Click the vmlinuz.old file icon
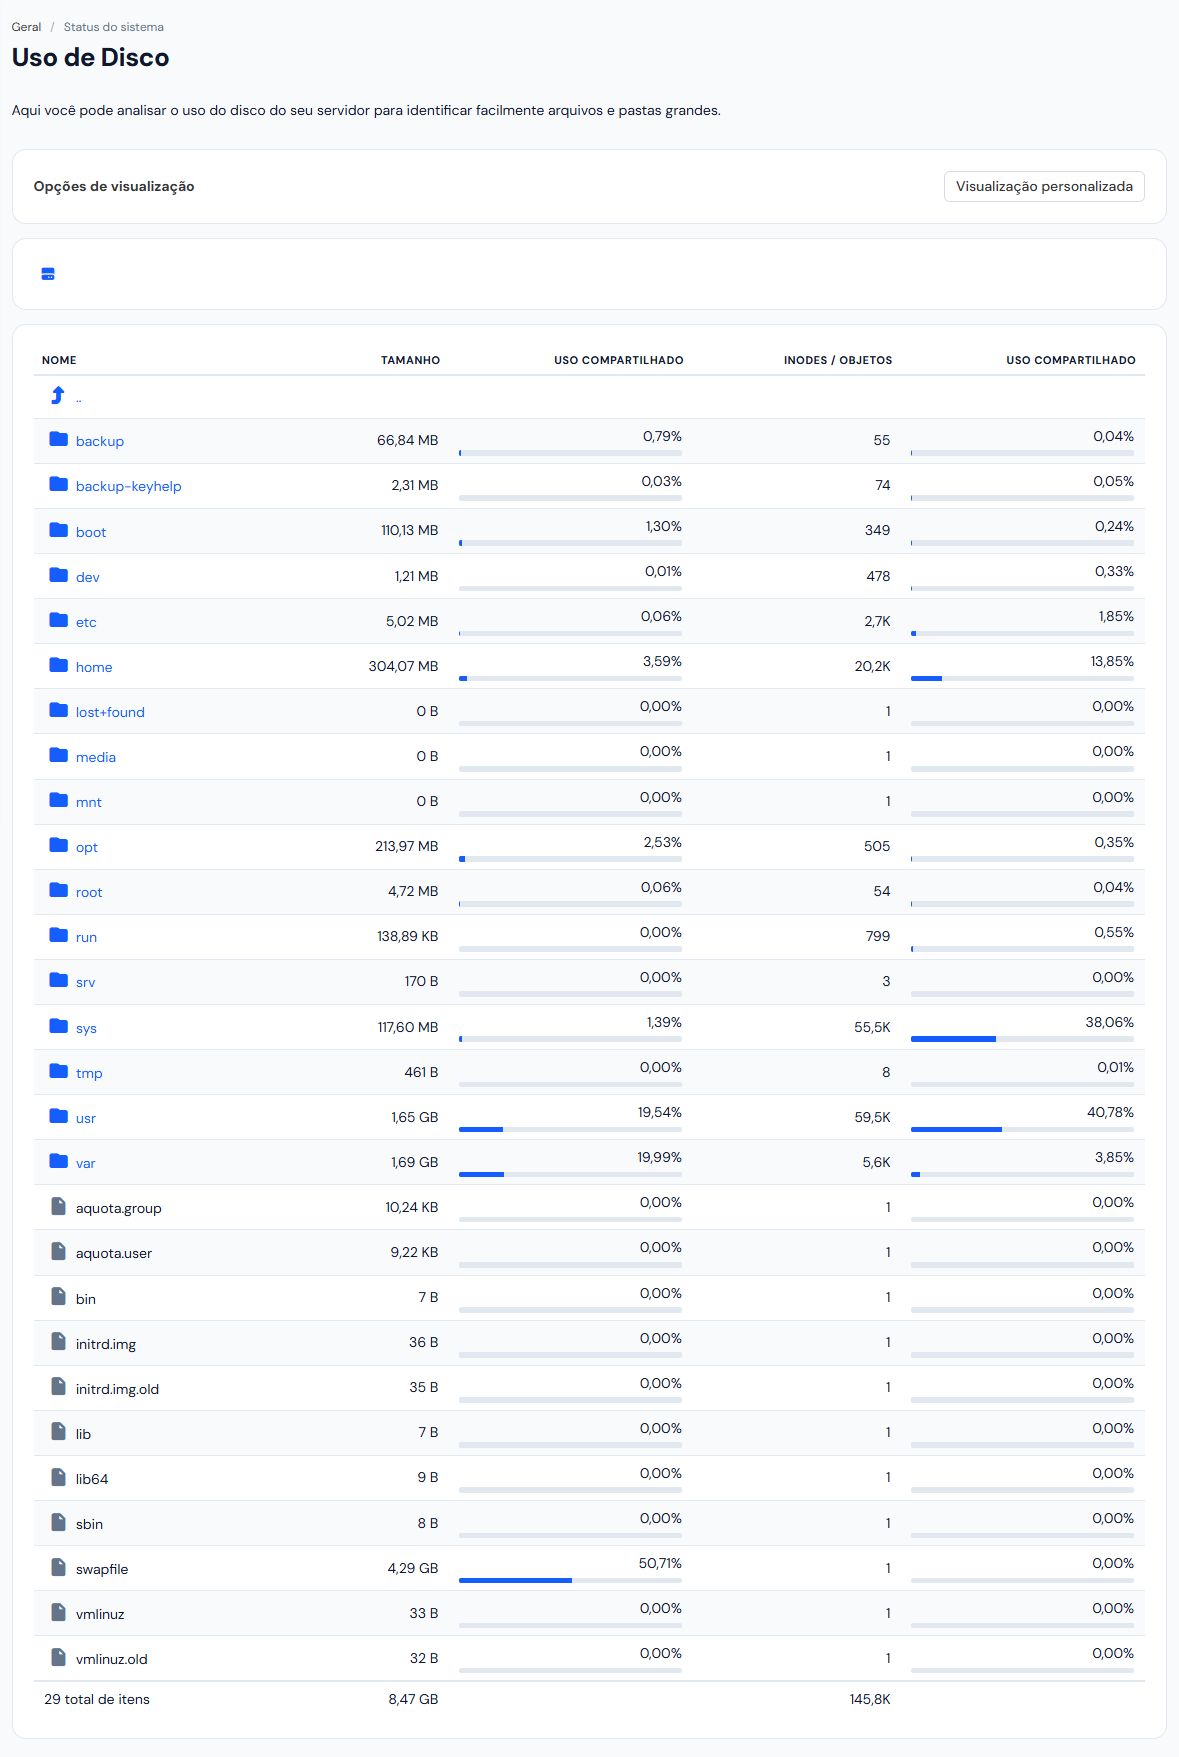Screen dimensions: 1179x1757 [59, 1657]
